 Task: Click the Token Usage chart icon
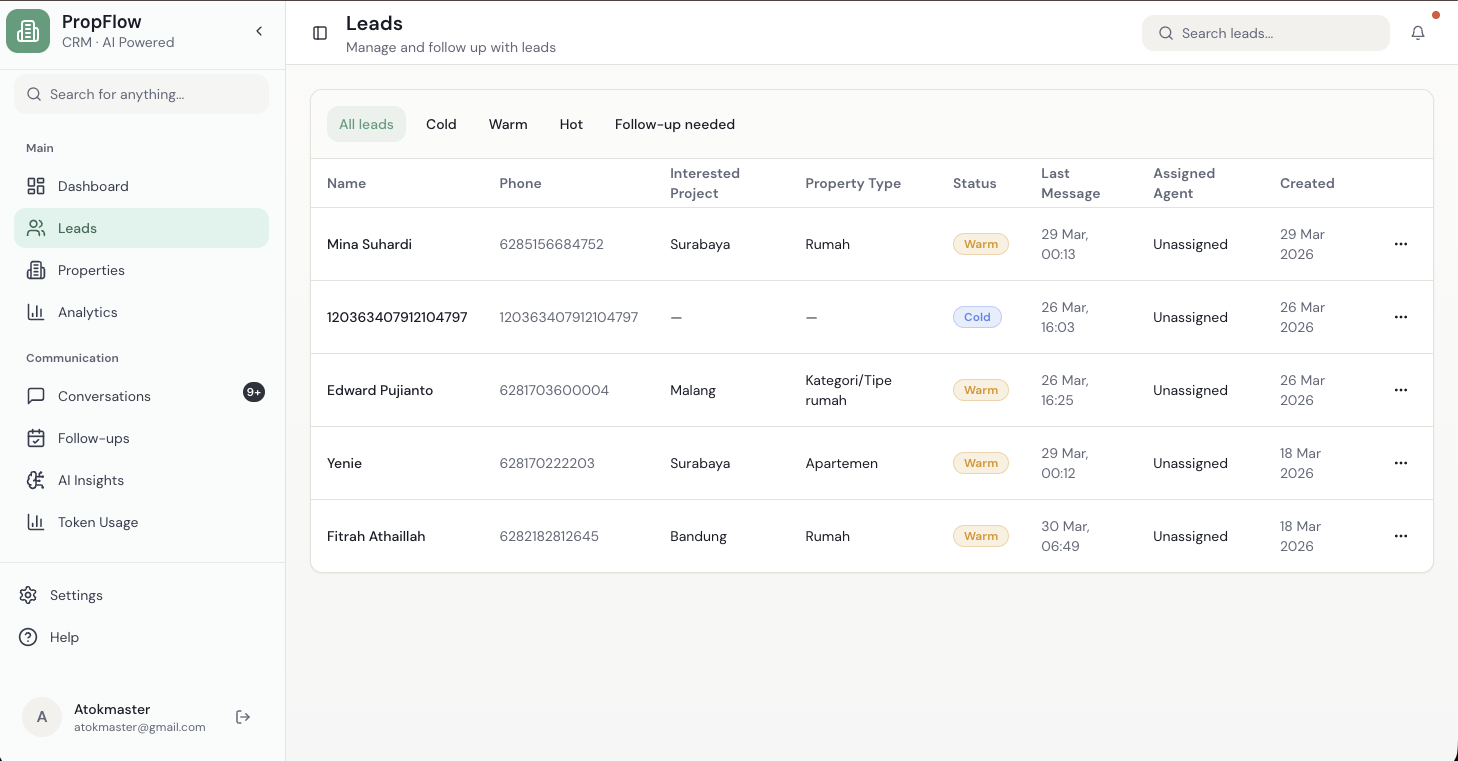[x=36, y=522]
